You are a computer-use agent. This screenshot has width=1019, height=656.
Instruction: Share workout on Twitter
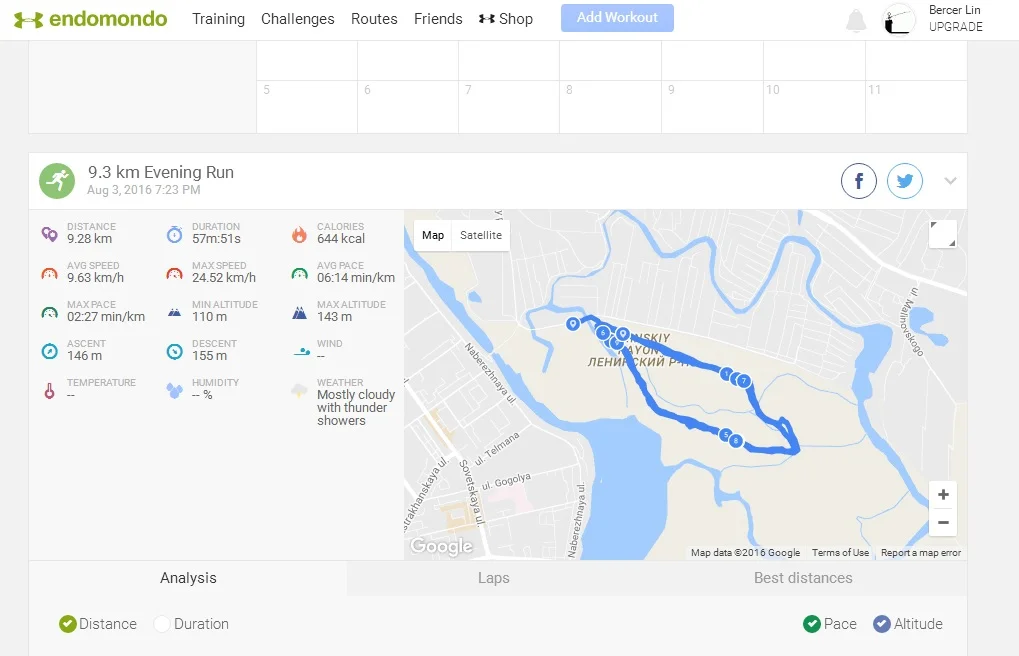[x=905, y=181]
